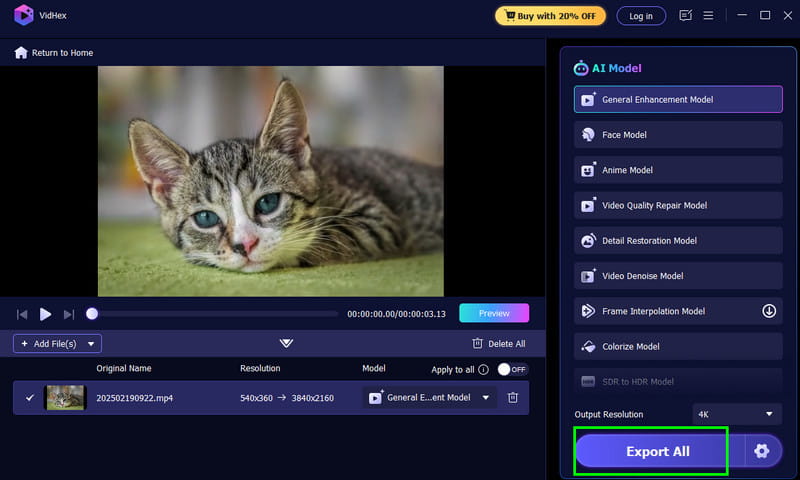Collapse the file list panel chevron
This screenshot has height=480, width=800.
(286, 343)
